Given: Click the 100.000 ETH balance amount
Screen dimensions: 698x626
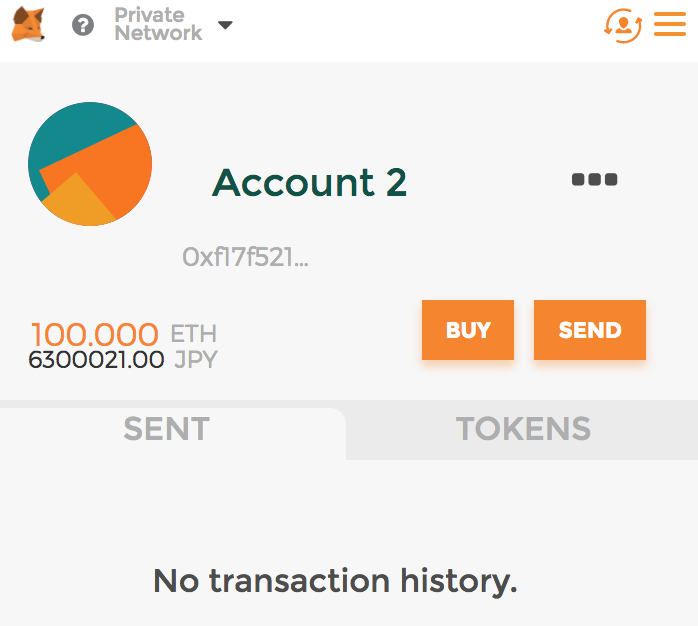Looking at the screenshot, I should (x=95, y=334).
